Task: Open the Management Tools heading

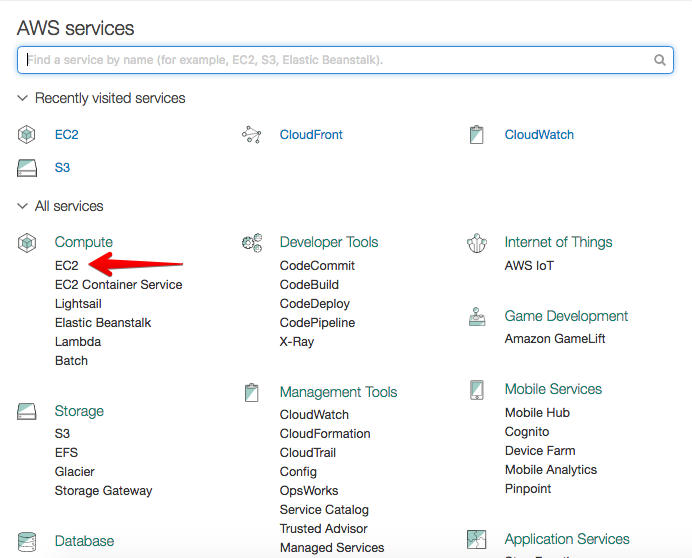Action: pos(338,392)
